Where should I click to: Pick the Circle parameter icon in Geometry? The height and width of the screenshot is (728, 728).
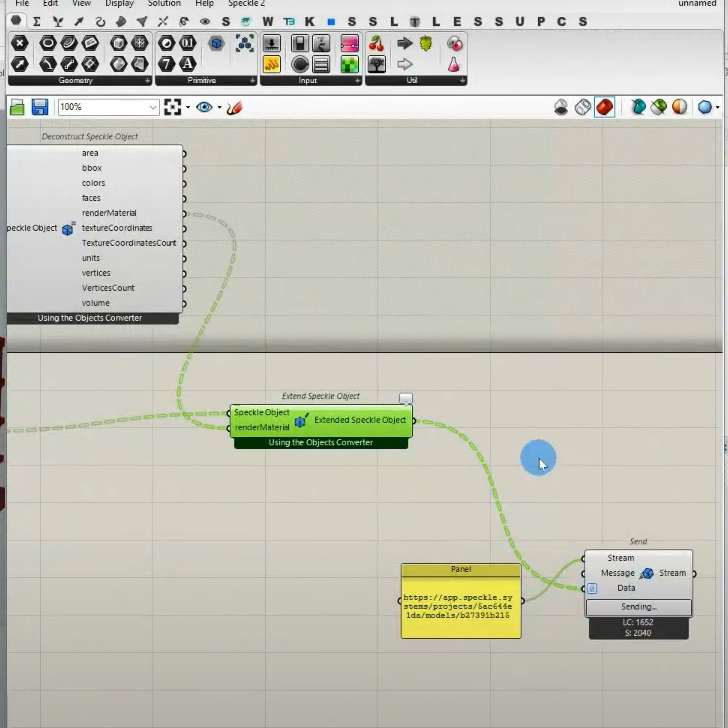point(48,44)
